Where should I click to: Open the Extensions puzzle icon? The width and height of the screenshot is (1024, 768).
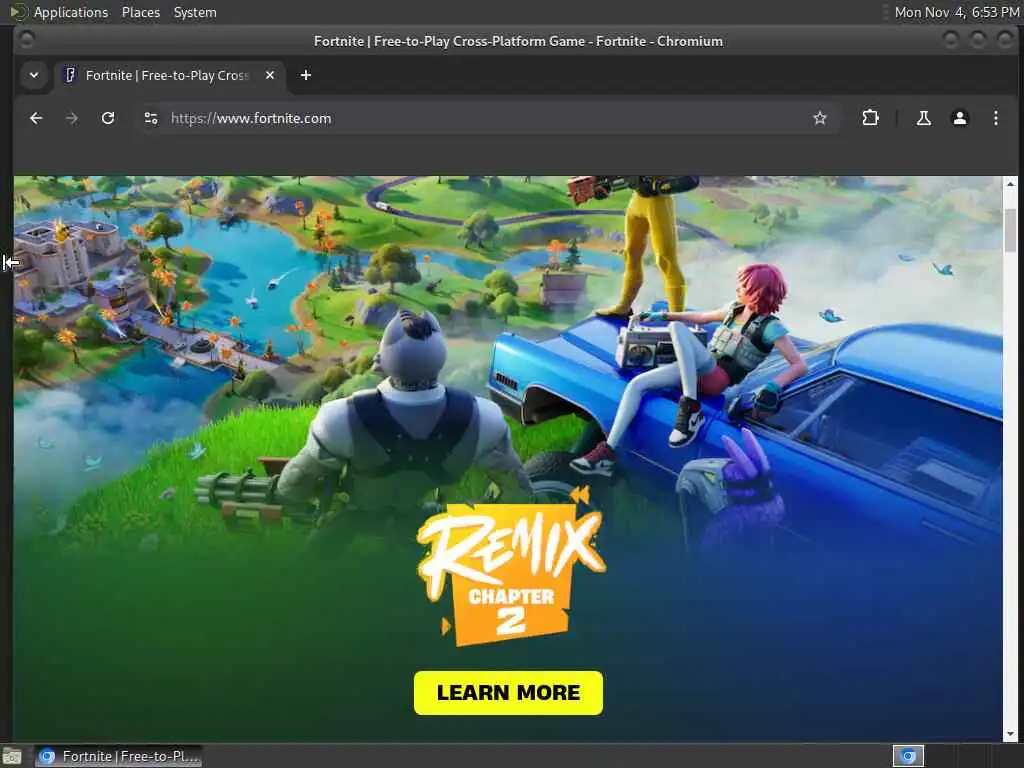click(x=871, y=118)
